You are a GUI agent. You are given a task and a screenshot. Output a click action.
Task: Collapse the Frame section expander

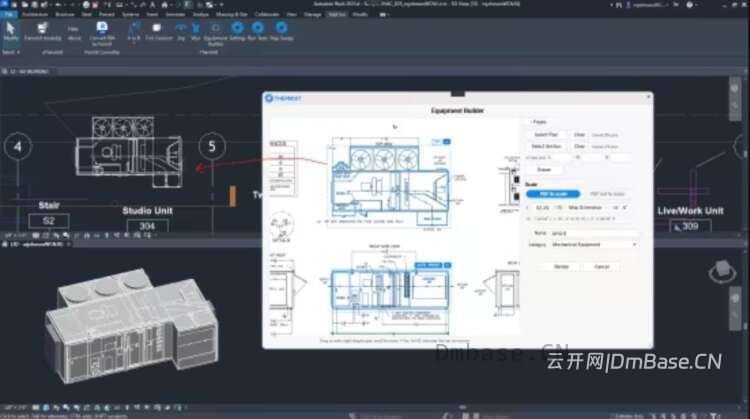click(530, 122)
